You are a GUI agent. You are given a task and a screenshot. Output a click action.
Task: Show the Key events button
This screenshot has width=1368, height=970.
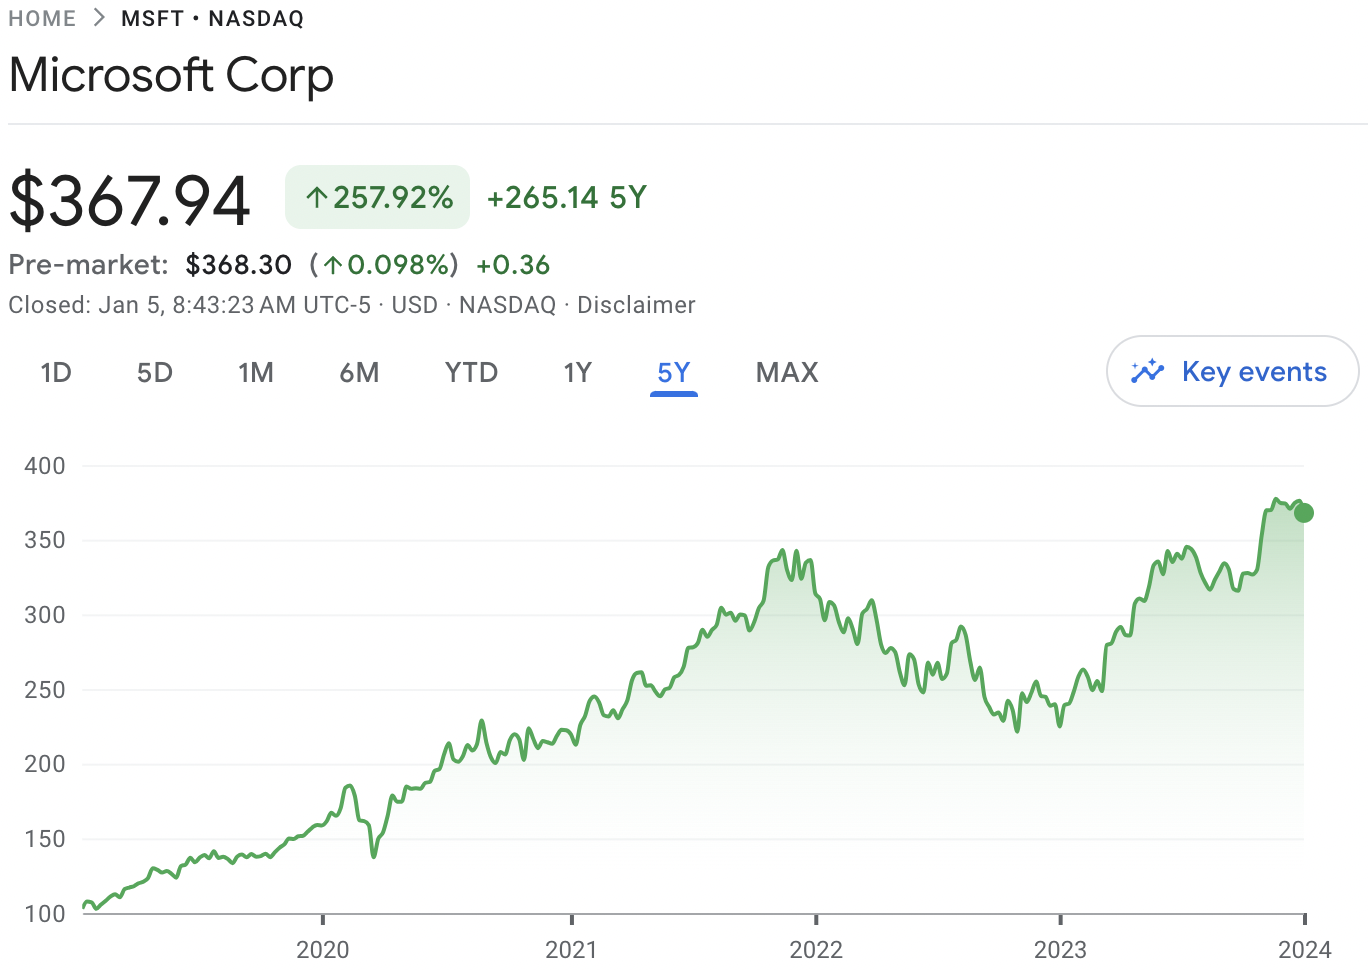click(1232, 372)
